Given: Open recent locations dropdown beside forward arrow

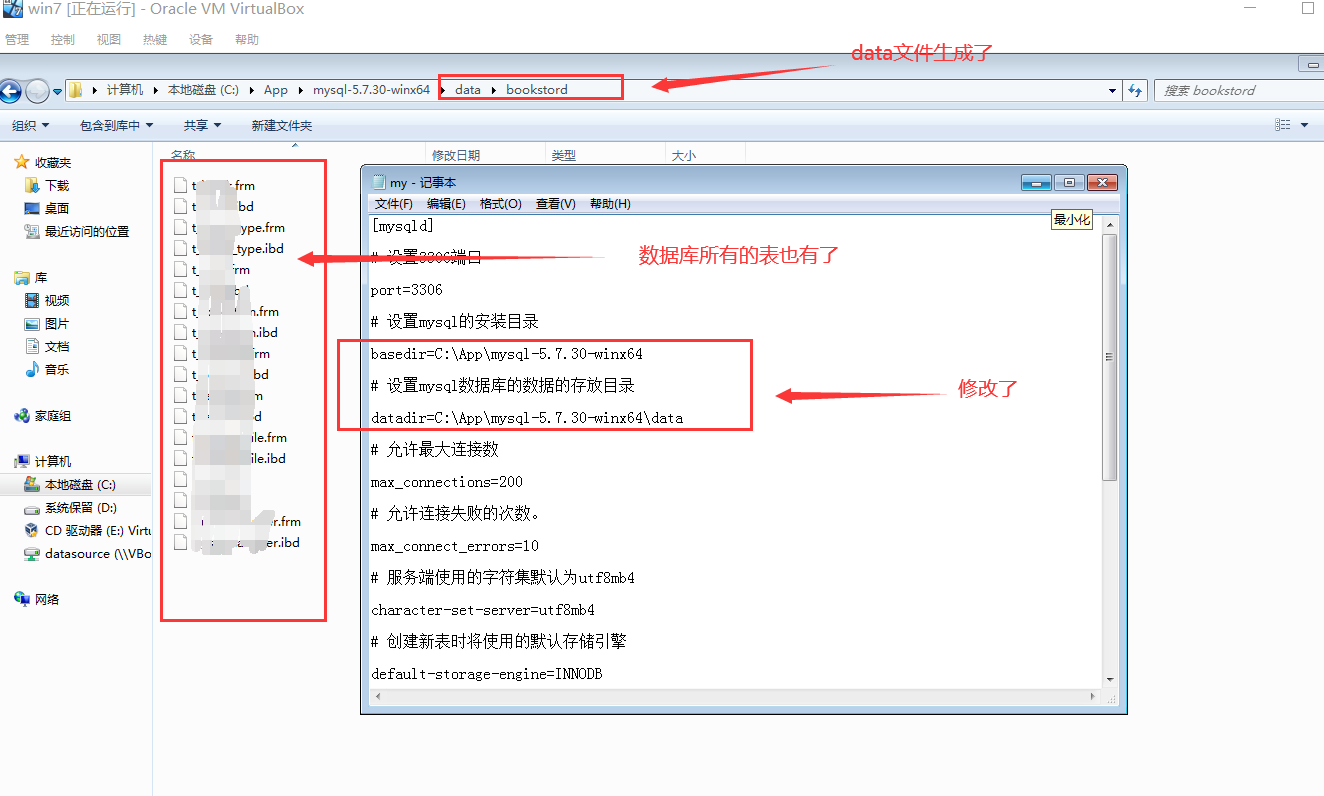Looking at the screenshot, I should point(57,91).
